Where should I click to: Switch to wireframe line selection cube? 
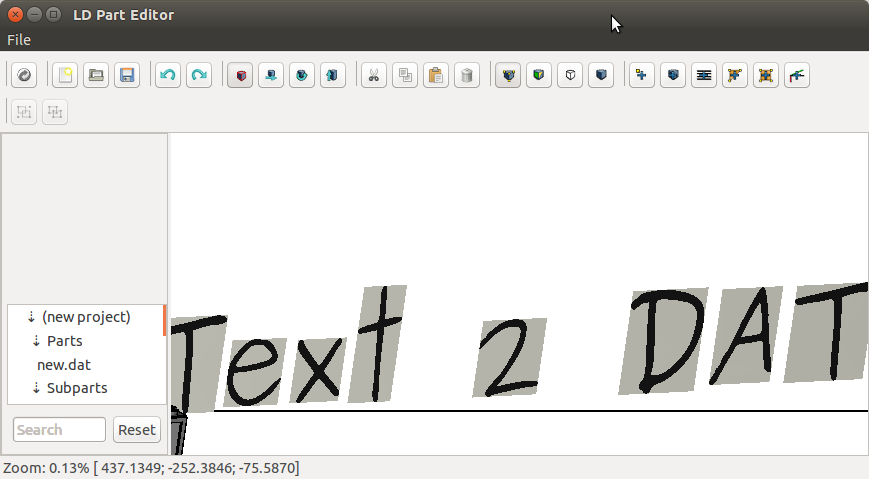point(570,75)
